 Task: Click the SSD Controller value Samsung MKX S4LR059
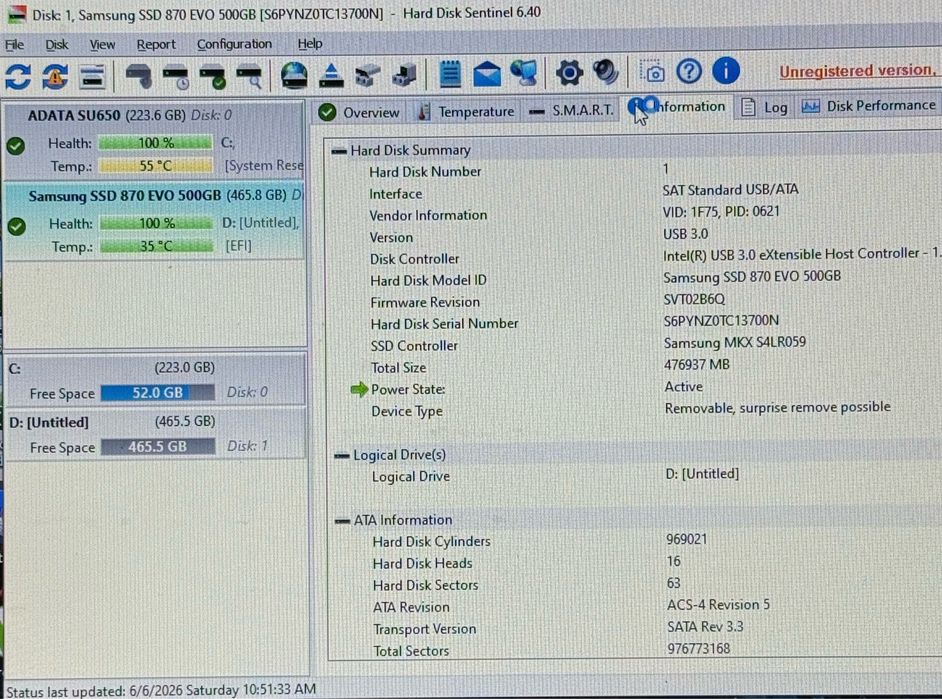[735, 342]
